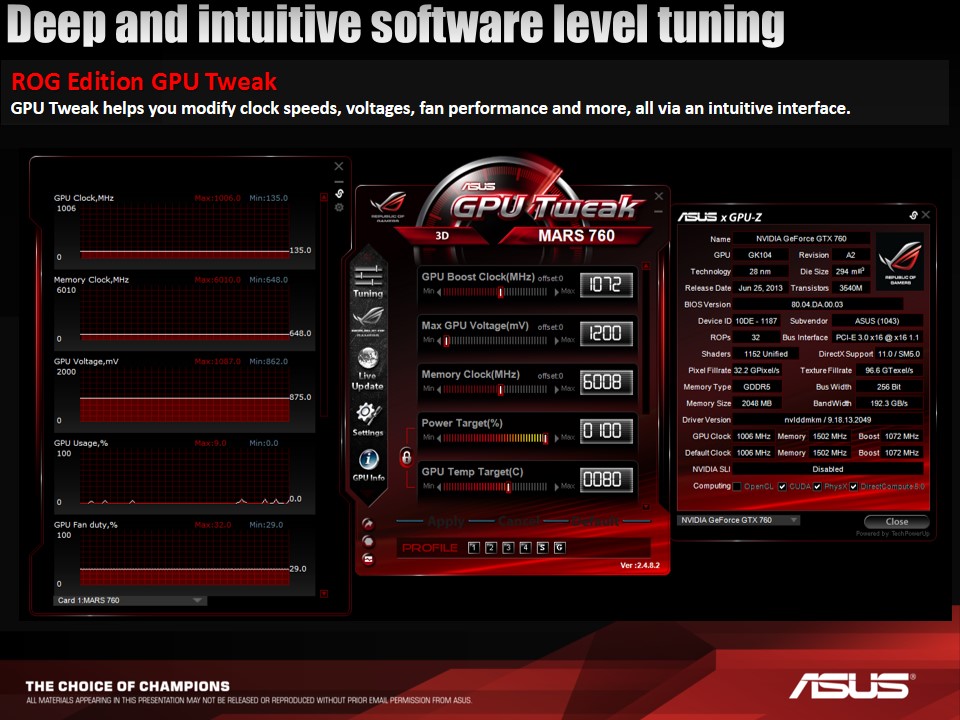Click the G profile button
The height and width of the screenshot is (720, 960).
pyautogui.click(x=559, y=548)
